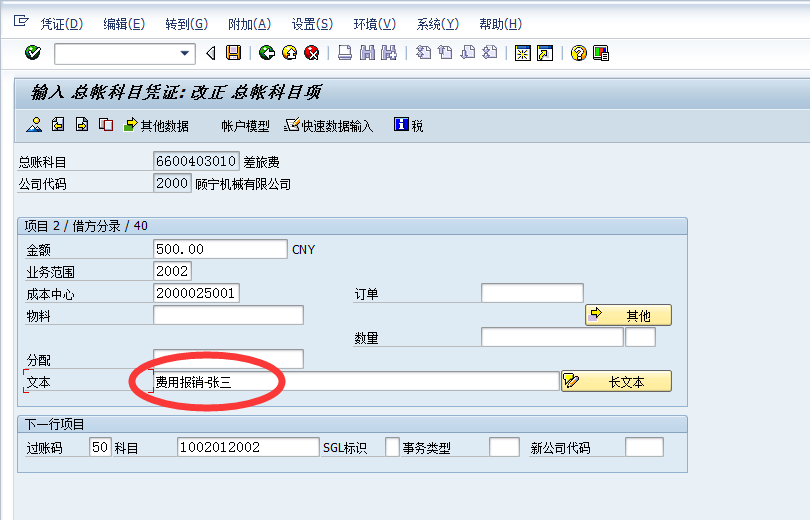Open the yellow Help question mark icon
The width and height of the screenshot is (810, 520).
[579, 53]
